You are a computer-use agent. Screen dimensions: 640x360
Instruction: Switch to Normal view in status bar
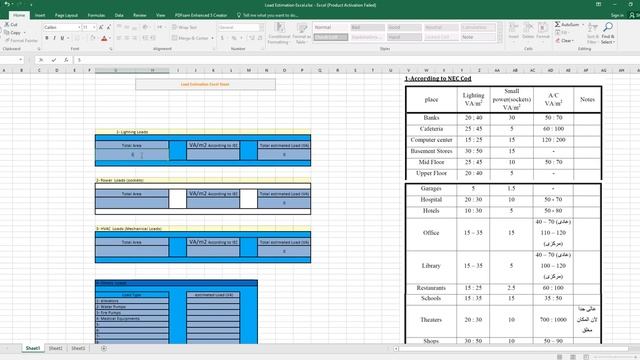(x=560, y=357)
